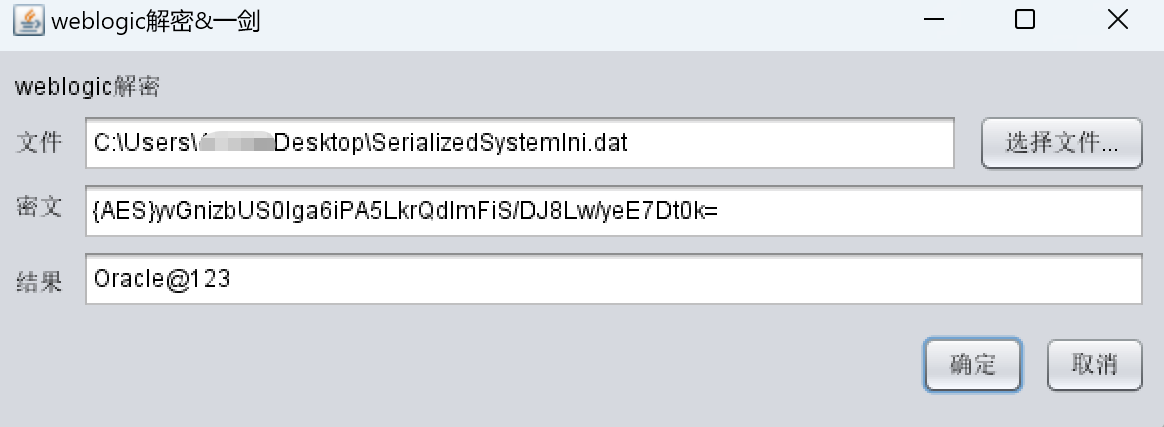Click the Oracle@123 decrypted text
The image size is (1164, 427).
pos(162,279)
